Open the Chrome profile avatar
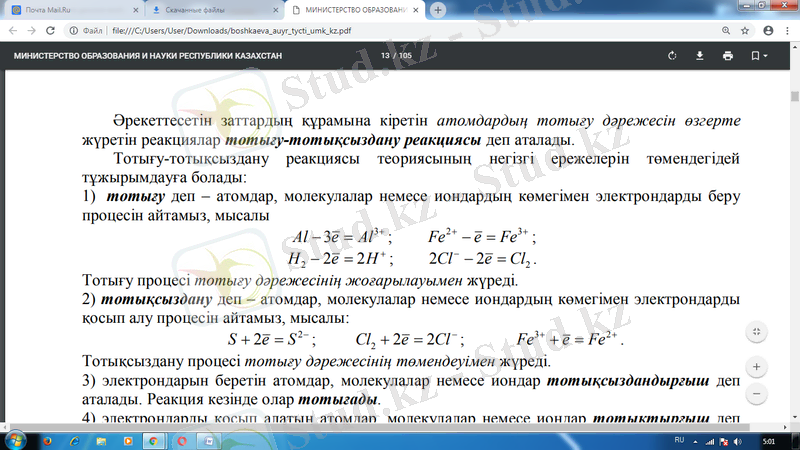This screenshot has width=800, height=450. (x=768, y=31)
